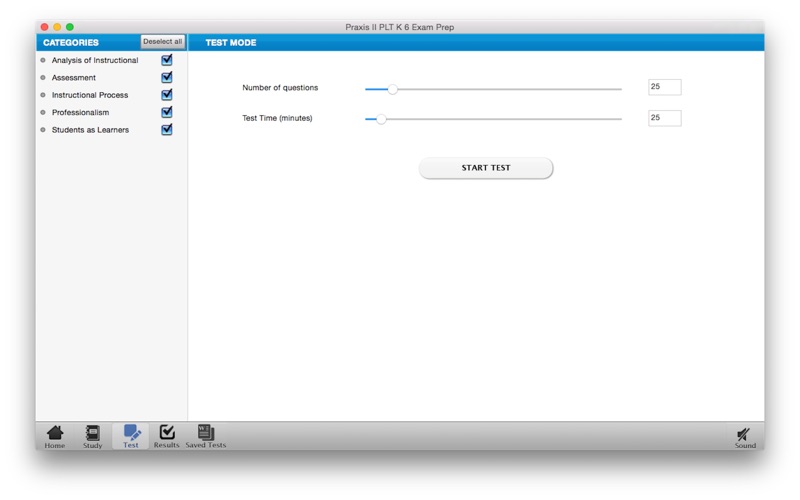Click the Praxis II PLT window title
The image size is (800, 500).
(399, 27)
